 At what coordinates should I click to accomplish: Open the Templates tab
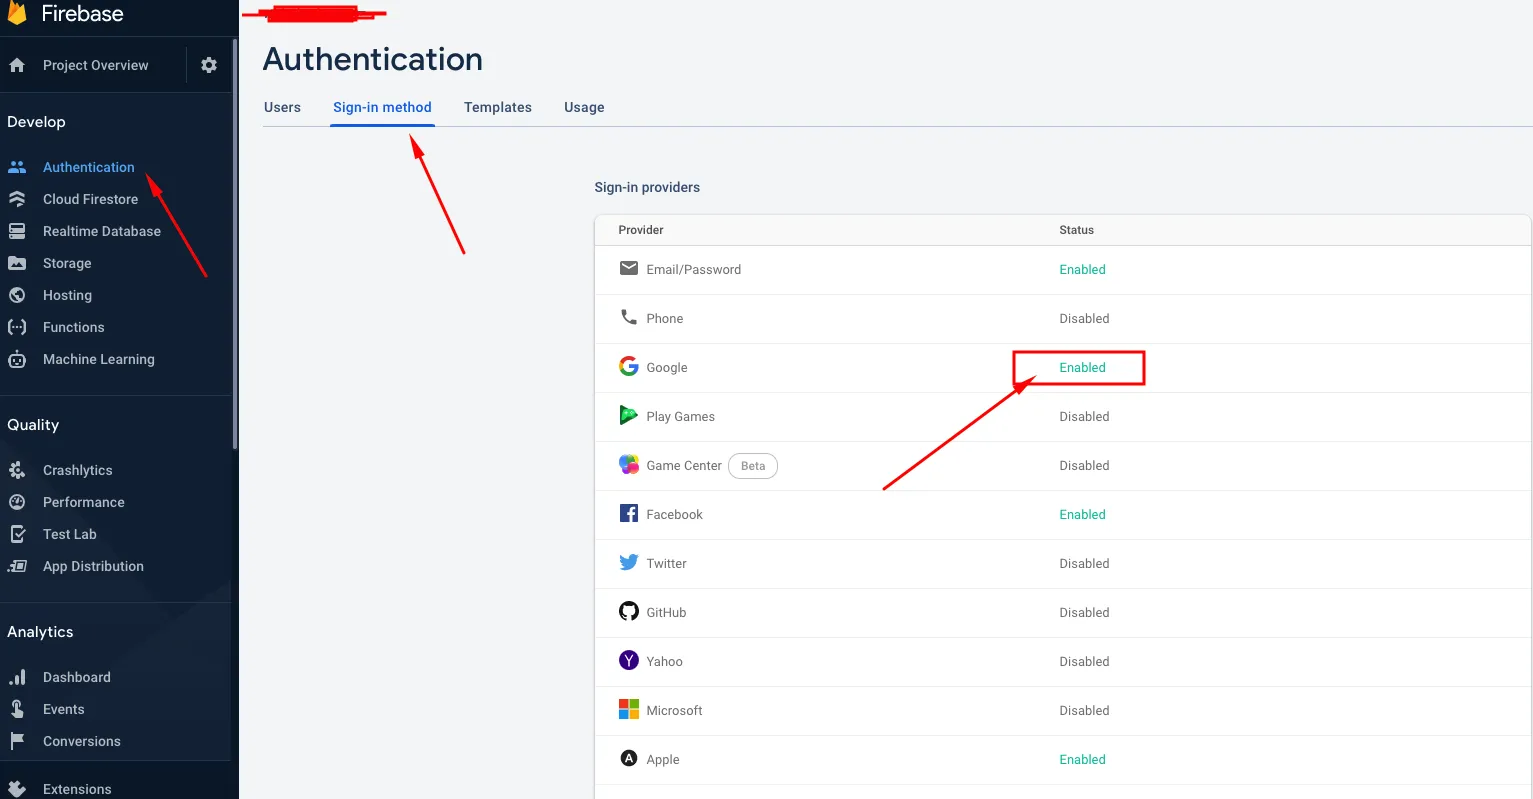click(498, 107)
